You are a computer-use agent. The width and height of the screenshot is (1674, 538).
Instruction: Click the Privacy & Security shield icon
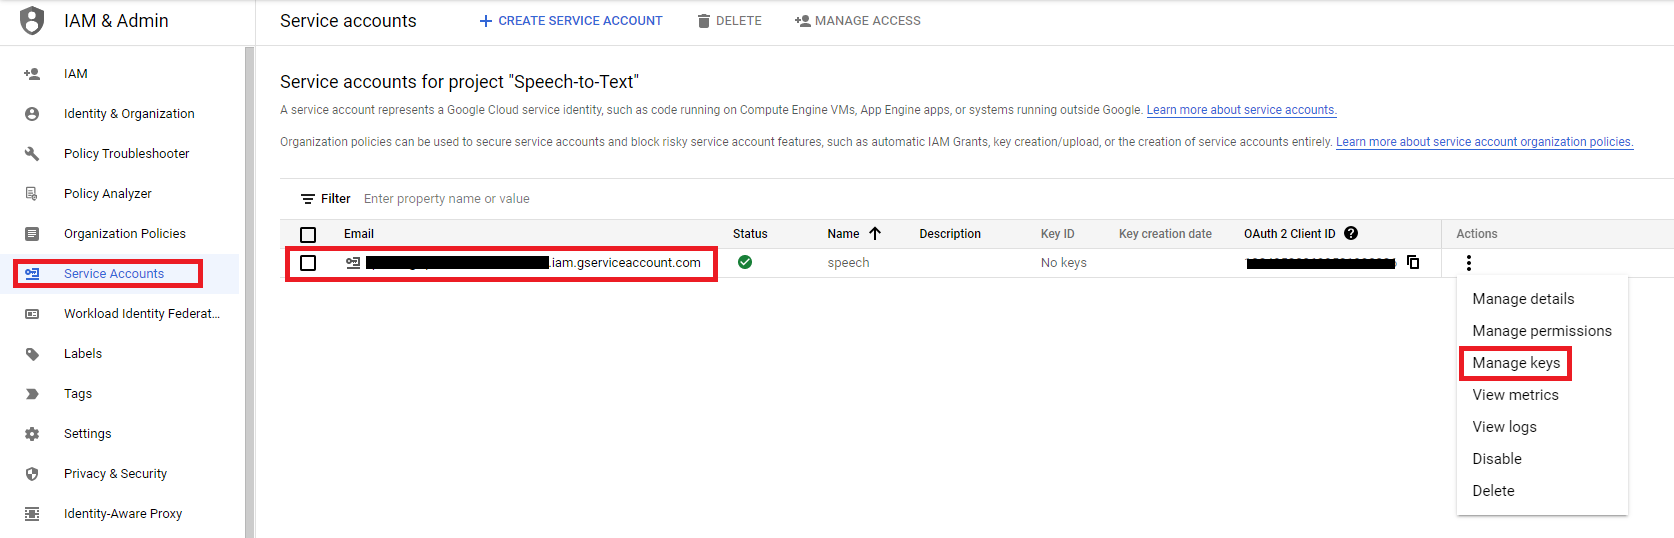tap(32, 474)
